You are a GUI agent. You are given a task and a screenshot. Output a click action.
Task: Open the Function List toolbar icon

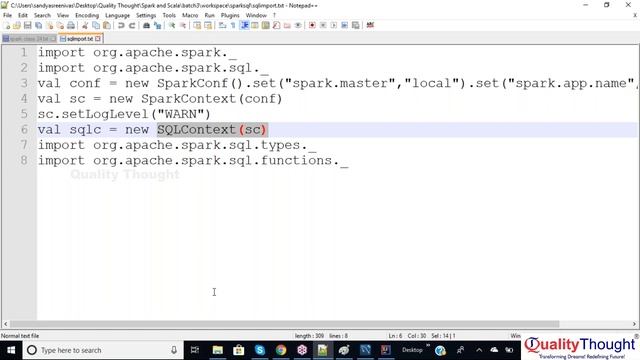[x=276, y=25]
